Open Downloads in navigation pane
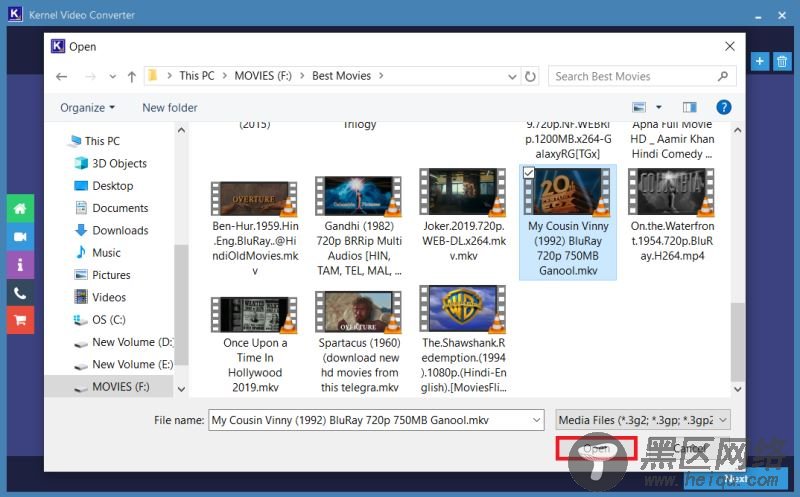This screenshot has height=497, width=800. [112, 231]
